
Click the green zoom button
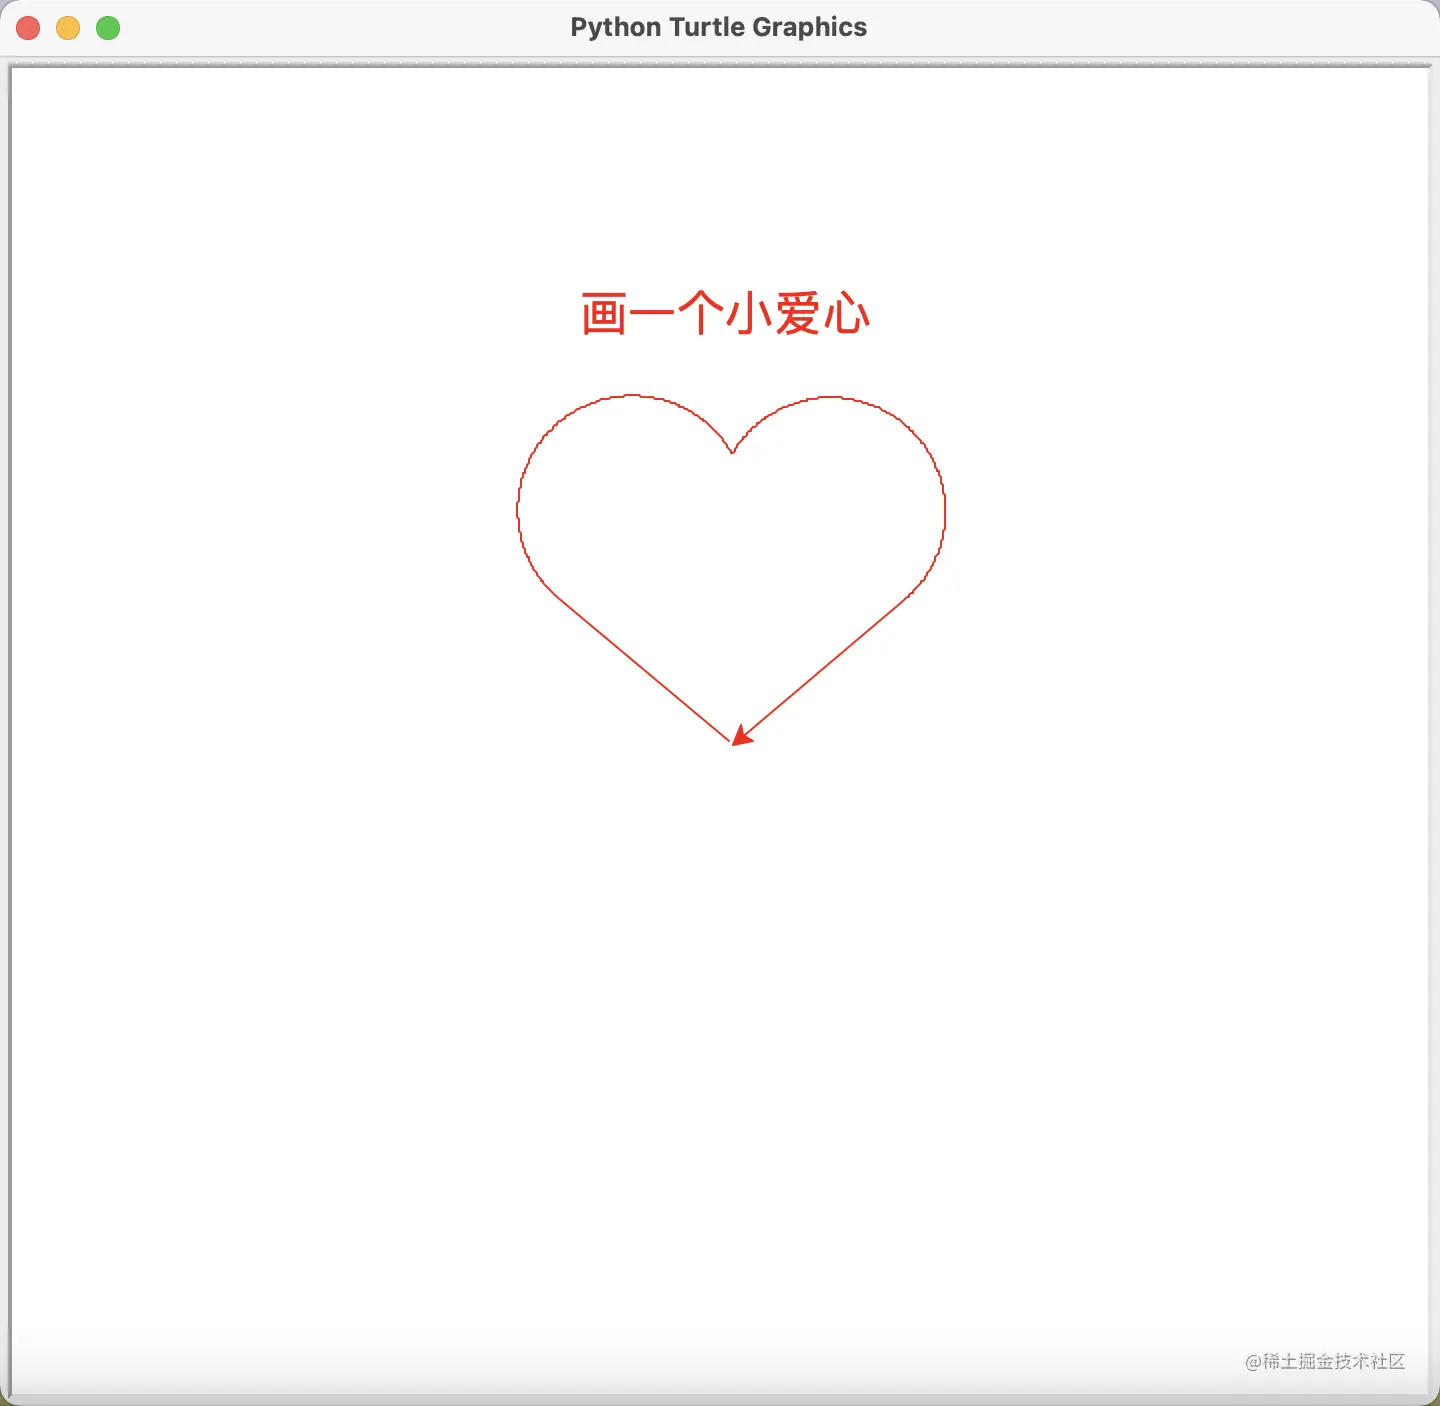click(x=107, y=28)
